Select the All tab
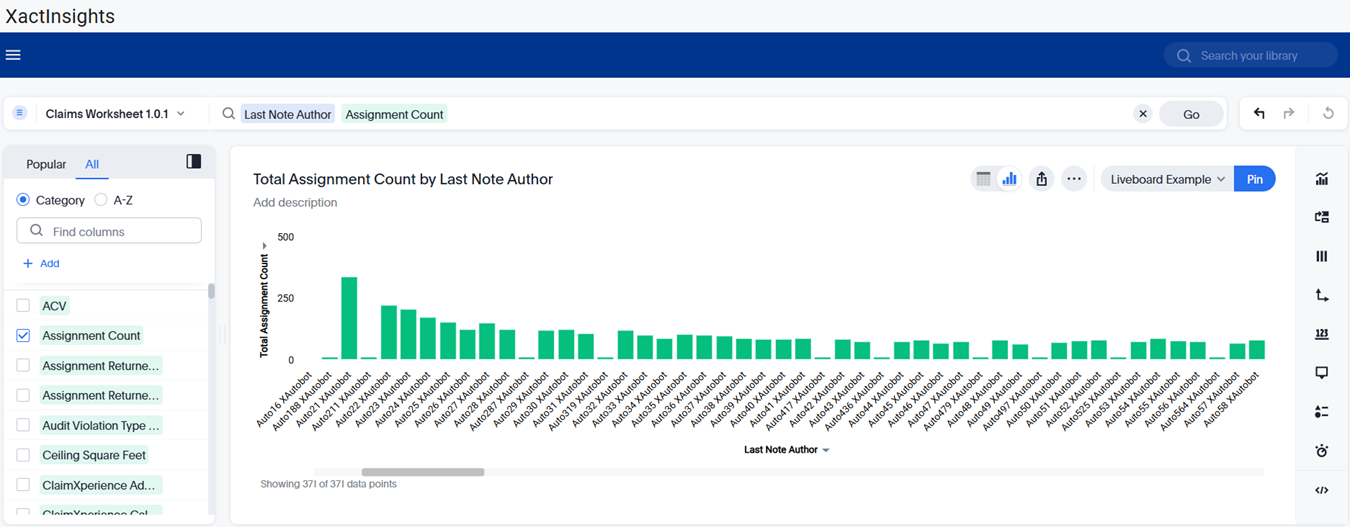This screenshot has height=527, width=1350. (92, 164)
